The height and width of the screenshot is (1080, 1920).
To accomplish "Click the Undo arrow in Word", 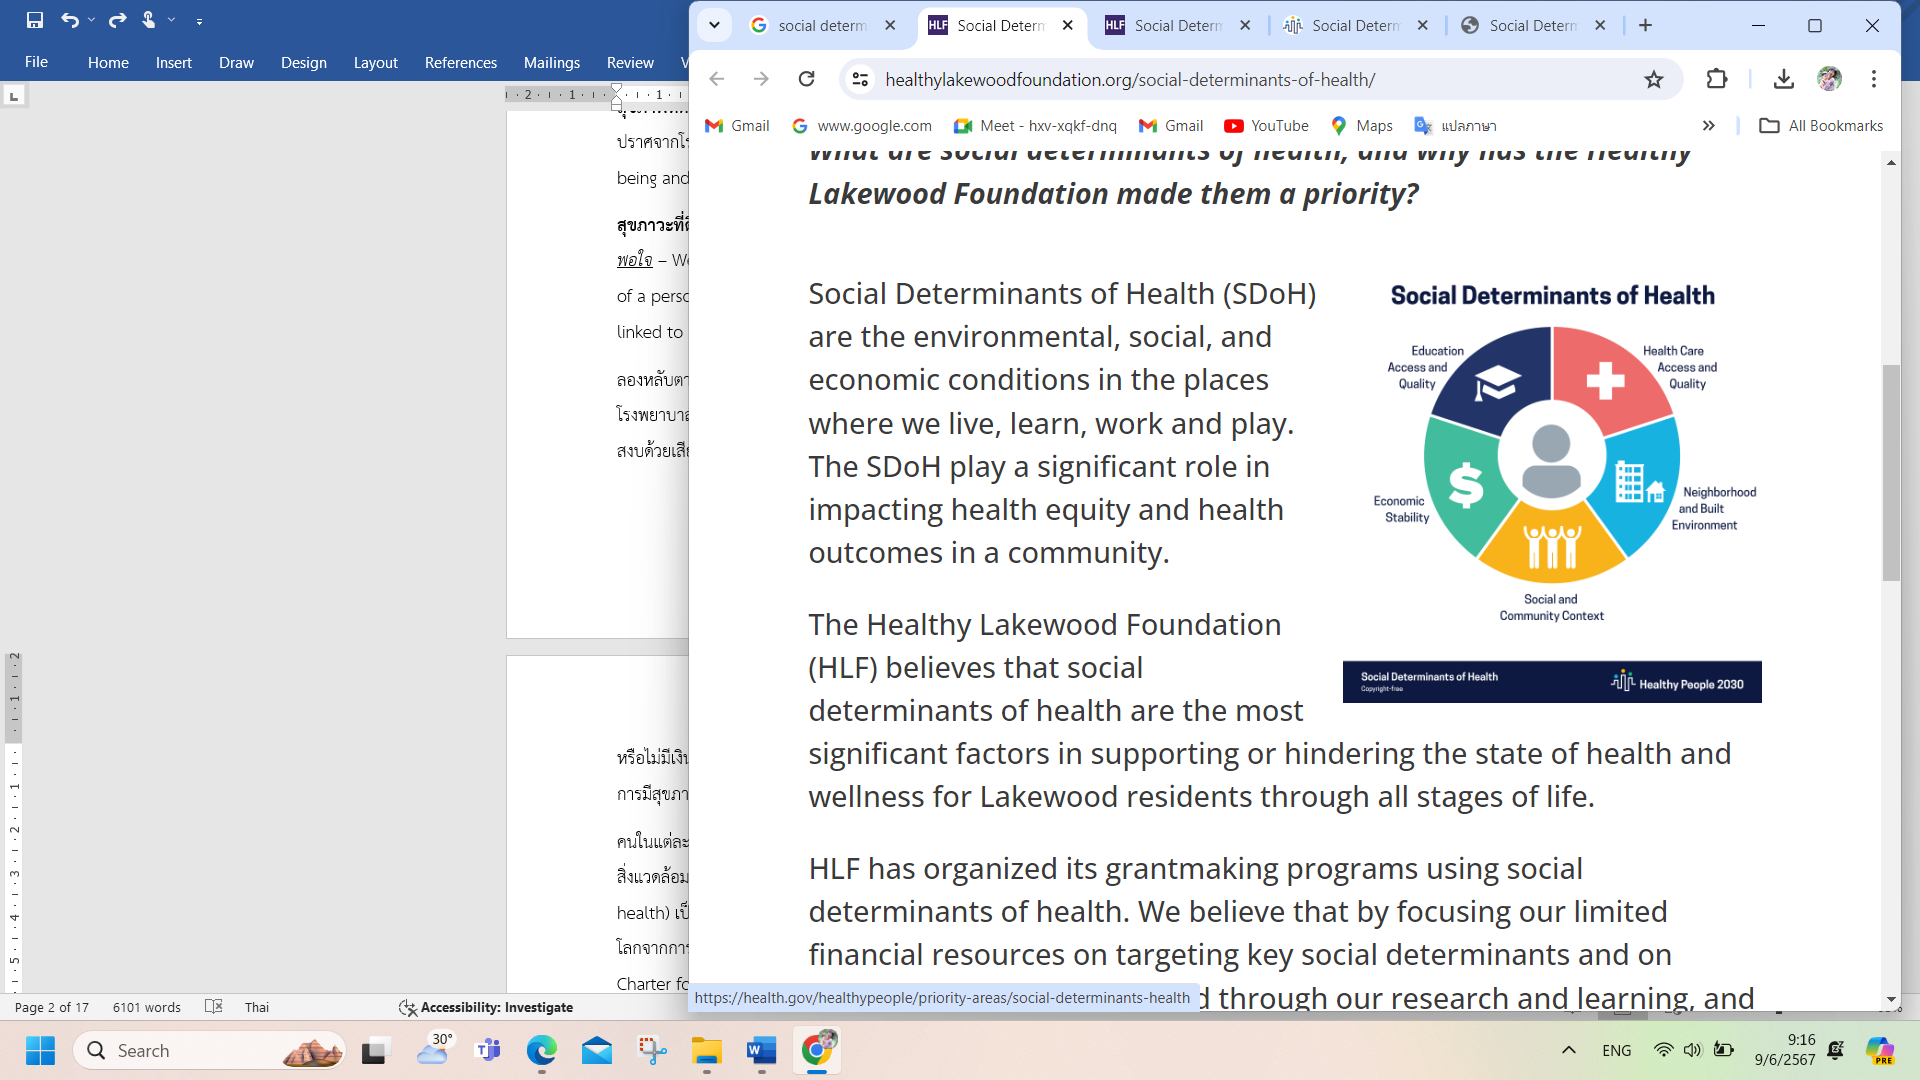I will pos(69,20).
